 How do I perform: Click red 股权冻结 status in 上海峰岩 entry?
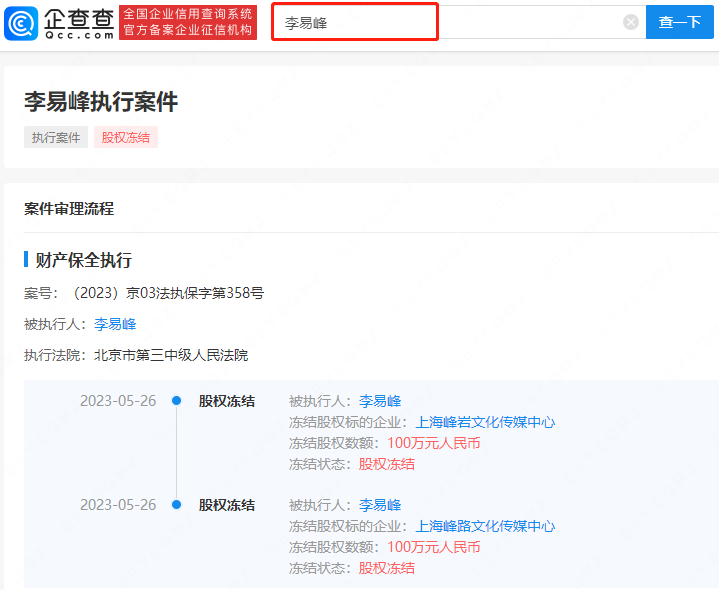click(387, 464)
